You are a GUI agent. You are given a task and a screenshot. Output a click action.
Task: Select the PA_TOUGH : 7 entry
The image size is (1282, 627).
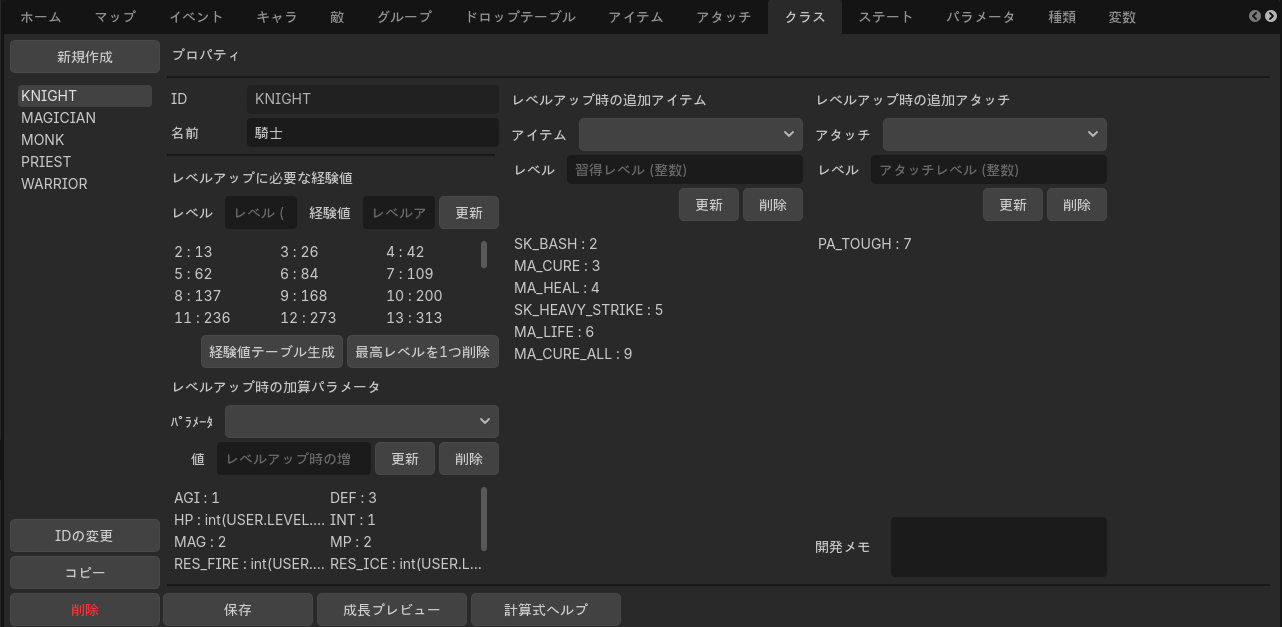click(865, 244)
